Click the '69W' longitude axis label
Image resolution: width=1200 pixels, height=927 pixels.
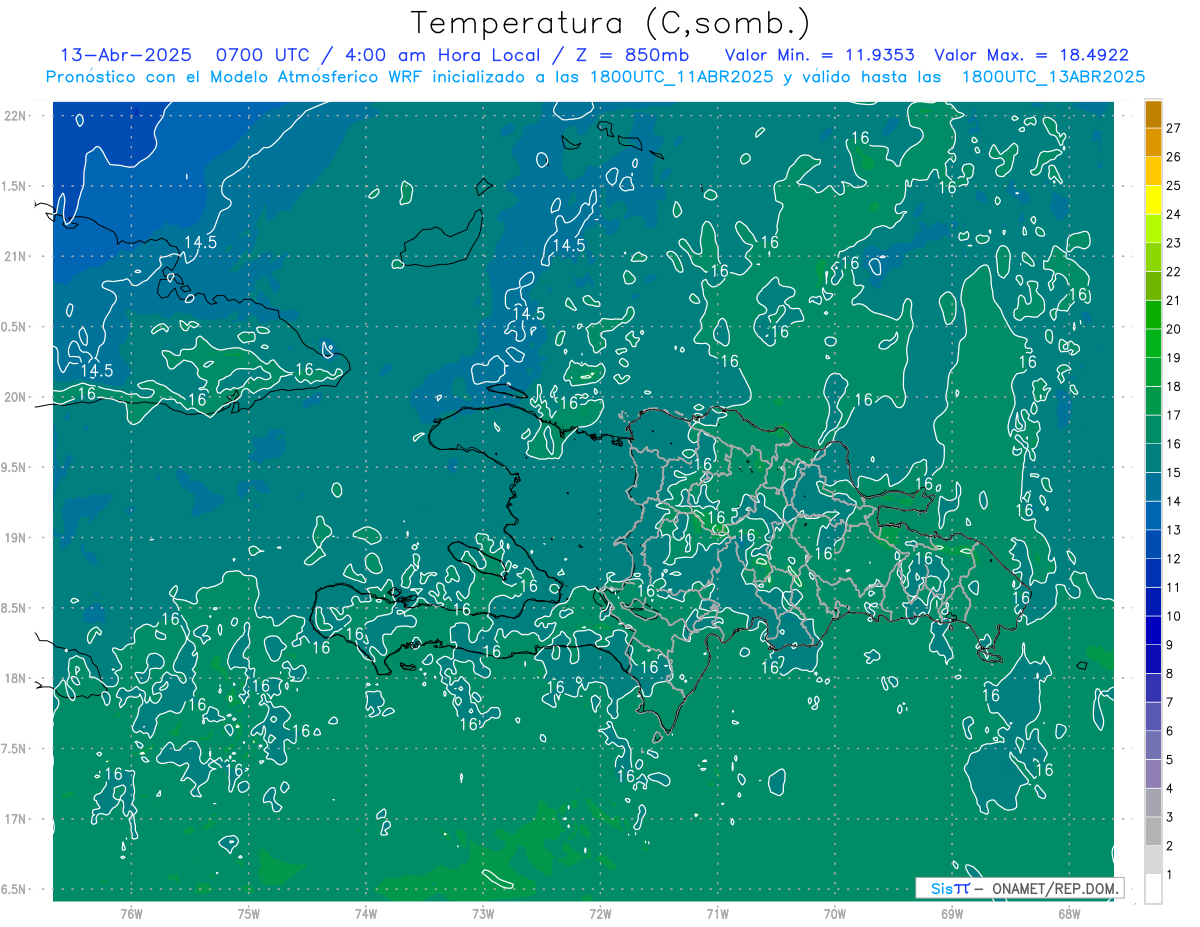952,913
